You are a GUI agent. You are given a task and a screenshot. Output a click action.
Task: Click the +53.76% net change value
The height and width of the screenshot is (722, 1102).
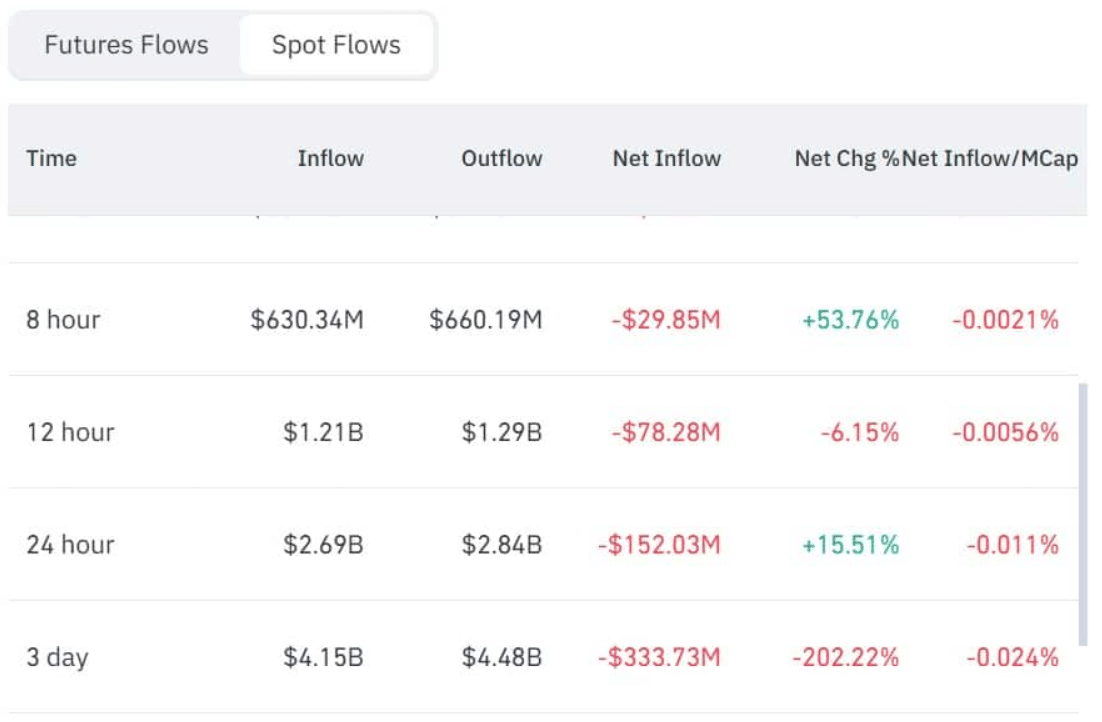[850, 320]
